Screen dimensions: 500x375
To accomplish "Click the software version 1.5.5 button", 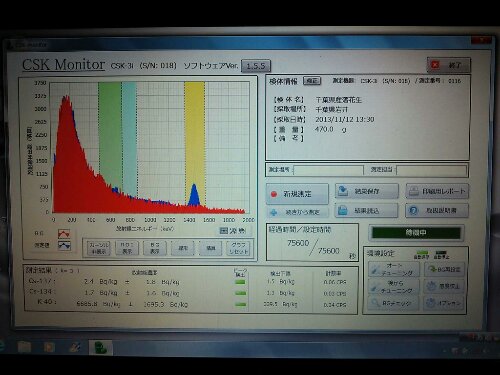I will click(256, 66).
